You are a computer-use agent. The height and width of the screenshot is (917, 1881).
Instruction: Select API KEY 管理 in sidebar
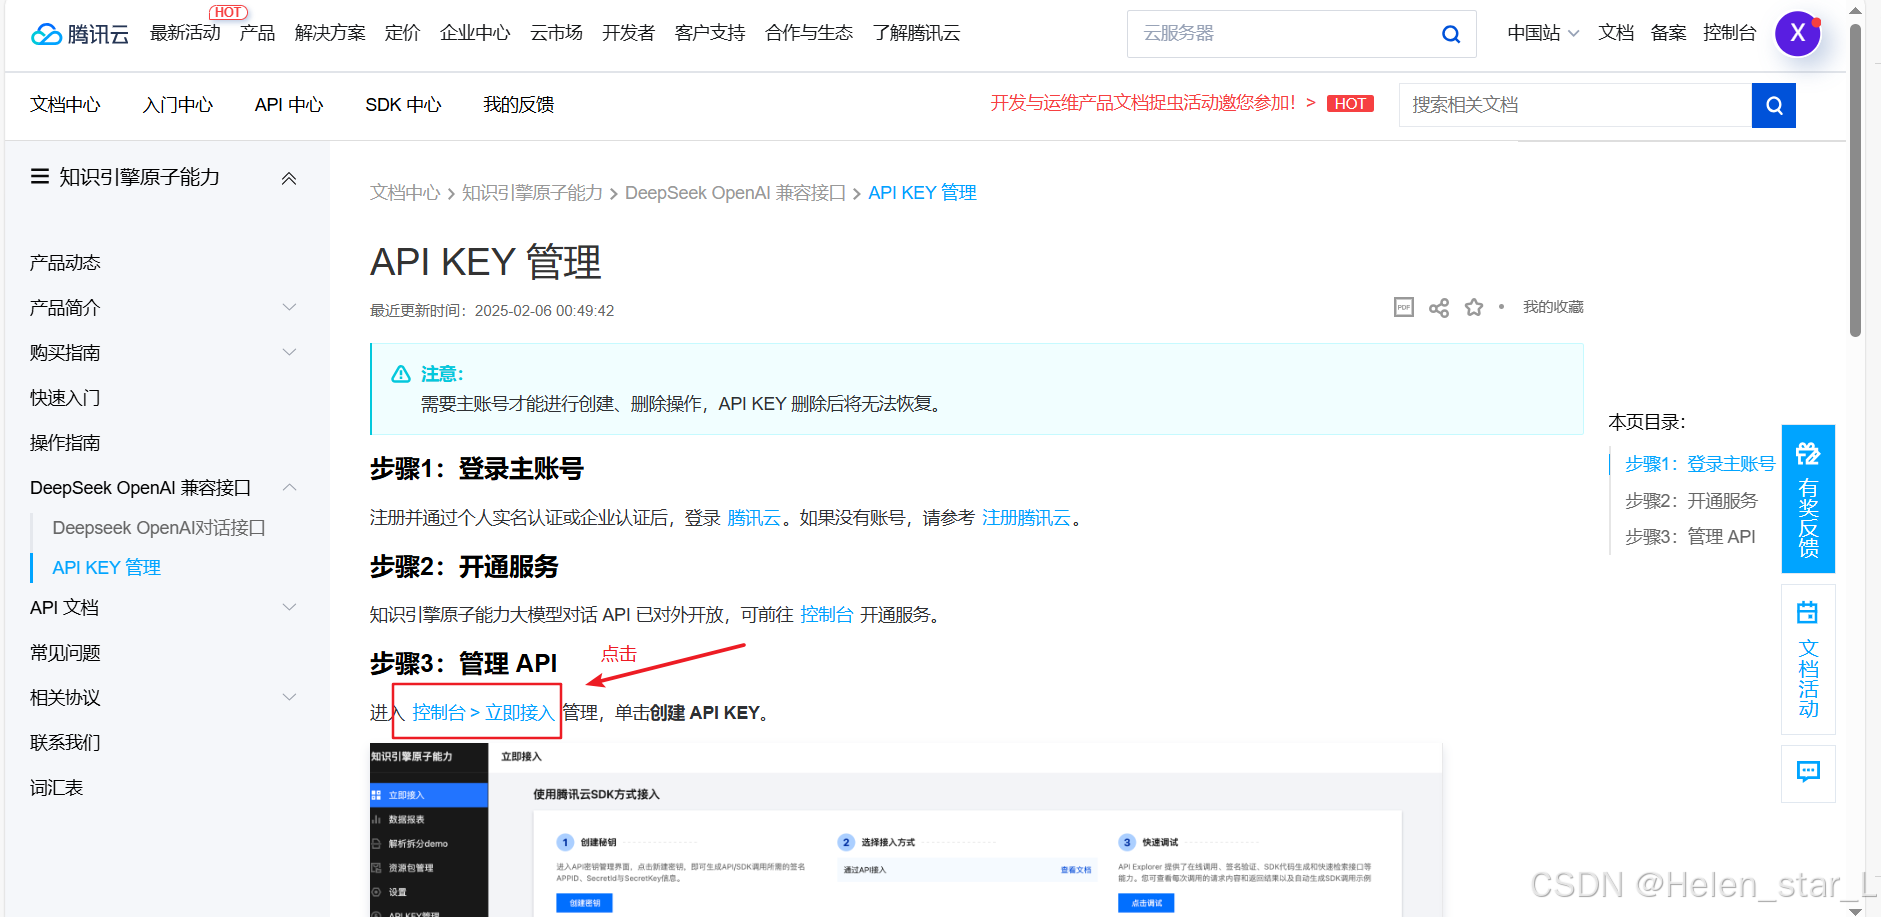click(107, 568)
